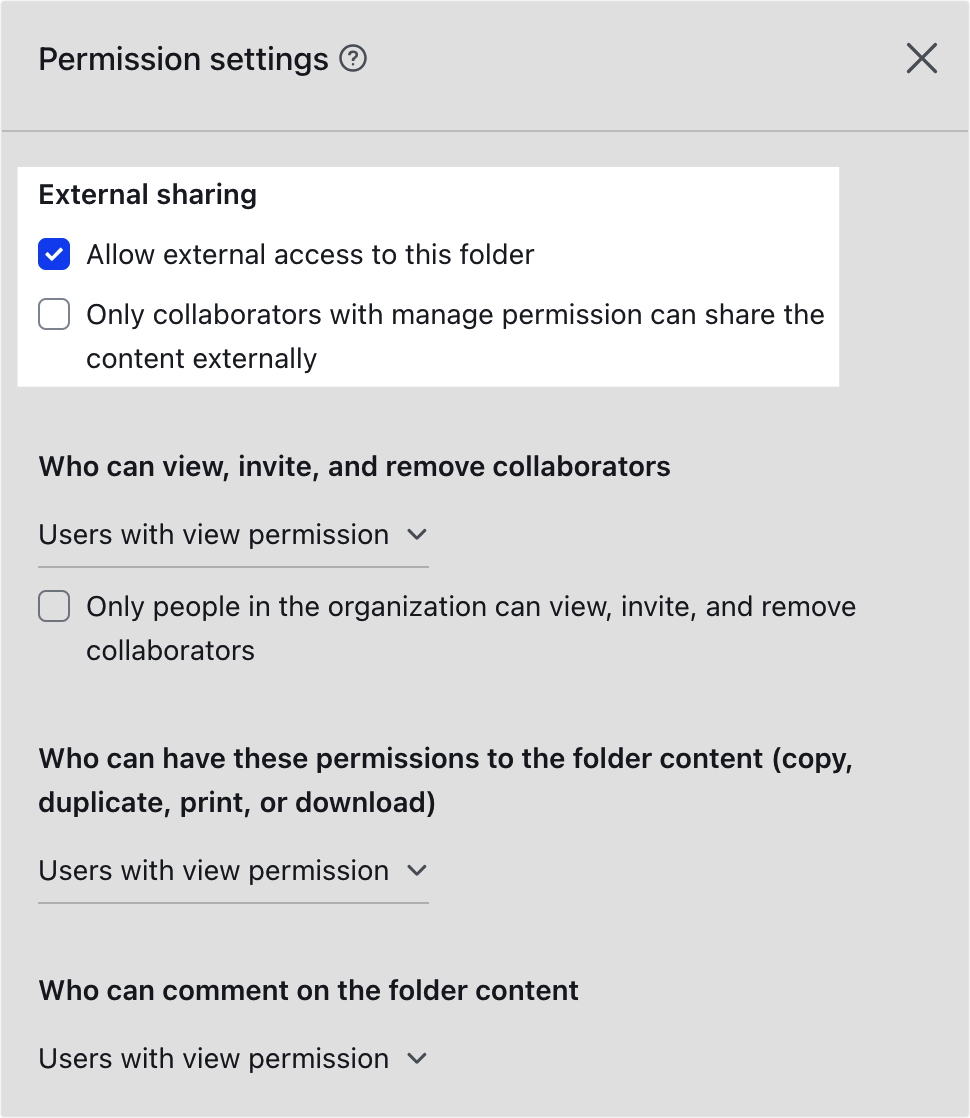The image size is (970, 1118).
Task: Click the checked external access checkbox icon
Action: pos(54,254)
